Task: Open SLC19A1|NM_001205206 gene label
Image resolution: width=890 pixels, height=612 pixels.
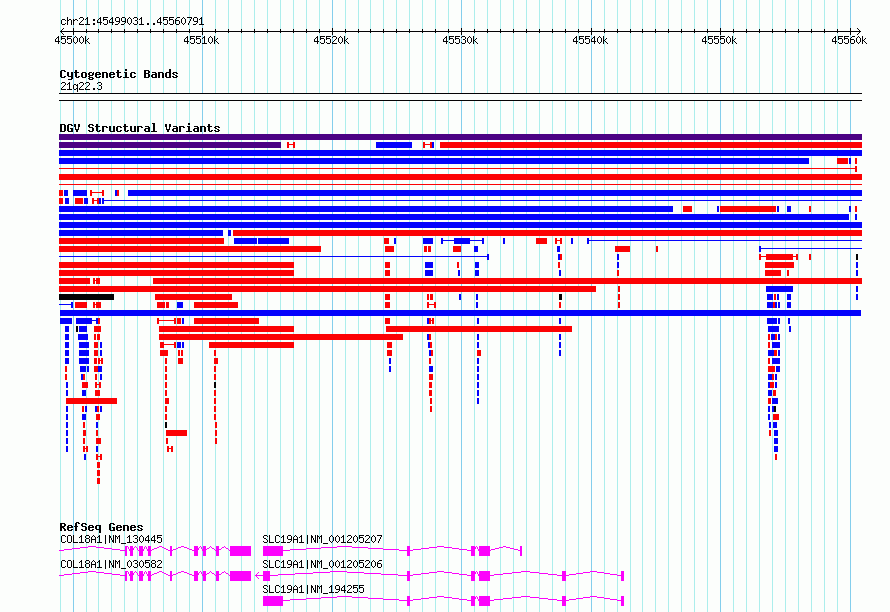Action: 322,564
